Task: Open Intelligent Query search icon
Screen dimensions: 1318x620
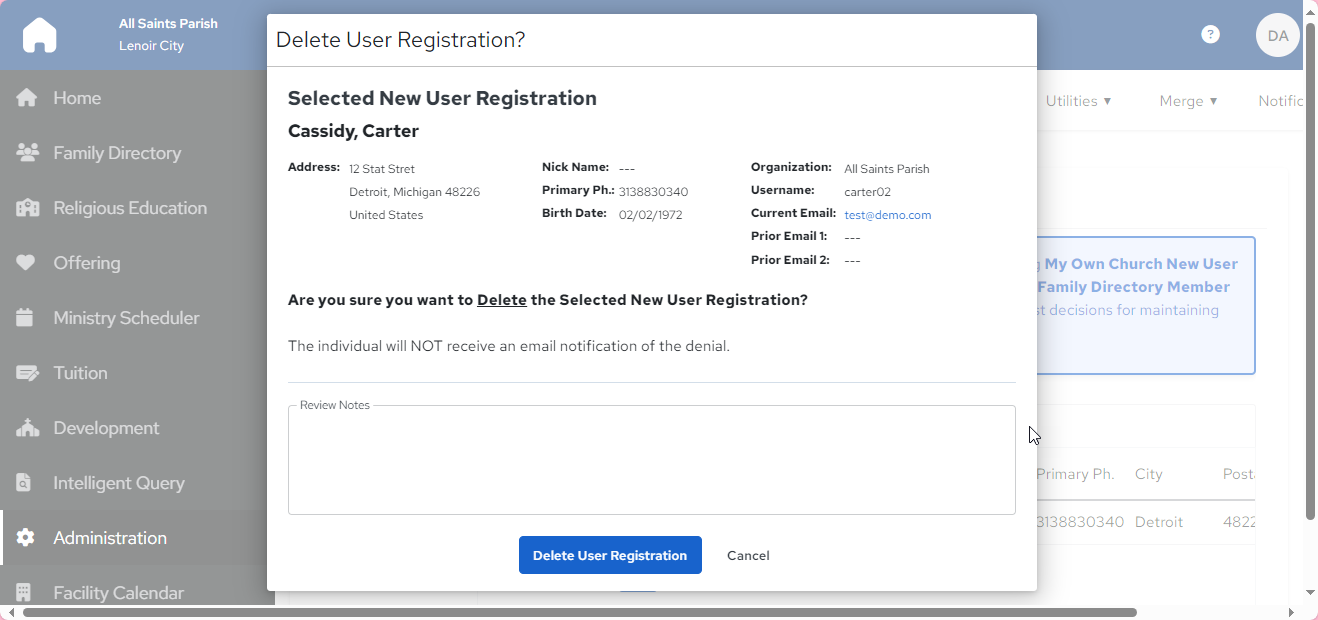Action: (x=25, y=483)
